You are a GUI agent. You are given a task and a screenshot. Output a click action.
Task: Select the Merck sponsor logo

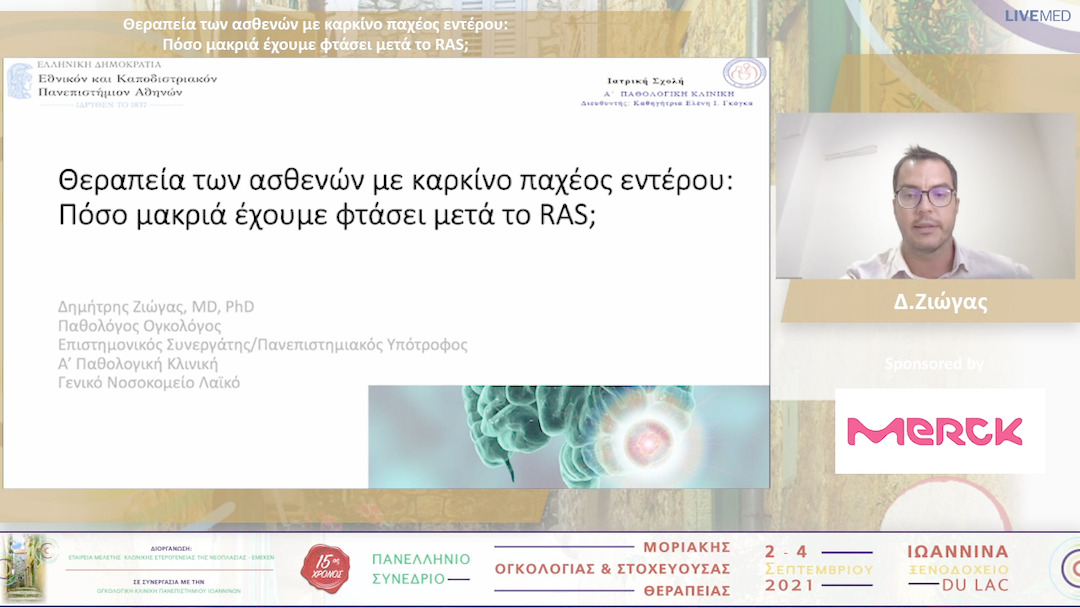coord(938,430)
